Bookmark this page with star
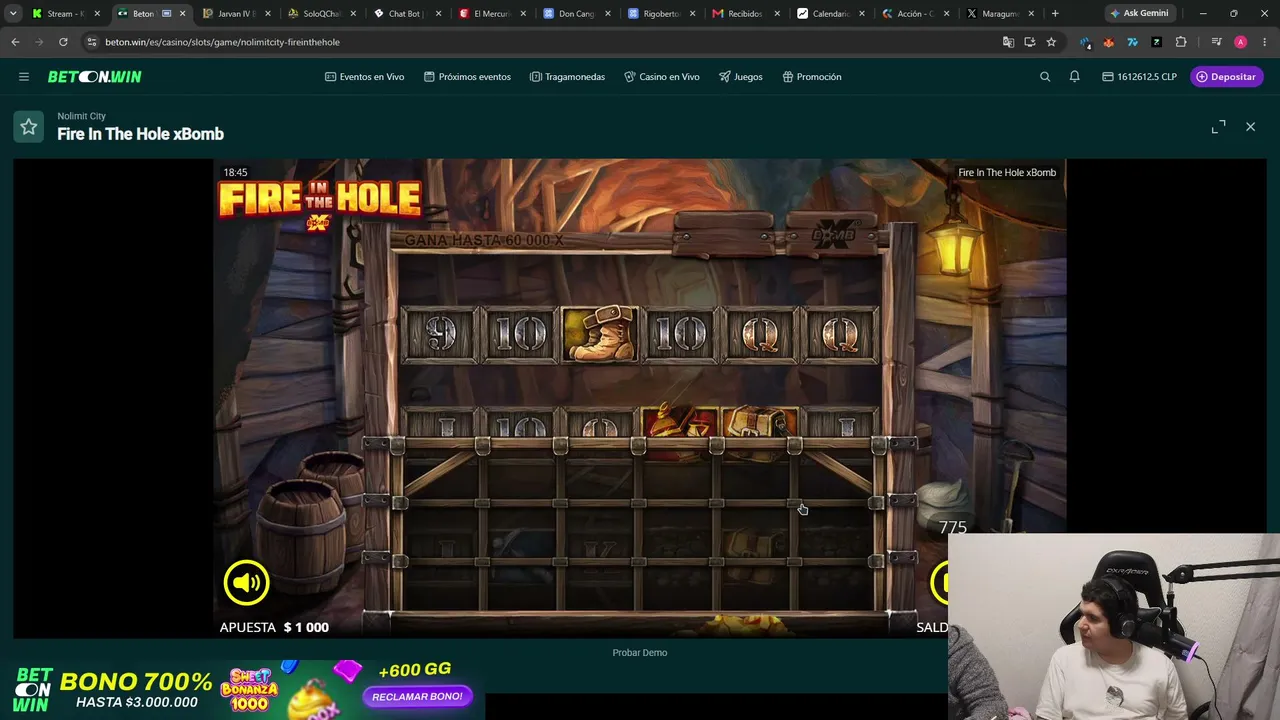Image resolution: width=1280 pixels, height=720 pixels. (1051, 42)
